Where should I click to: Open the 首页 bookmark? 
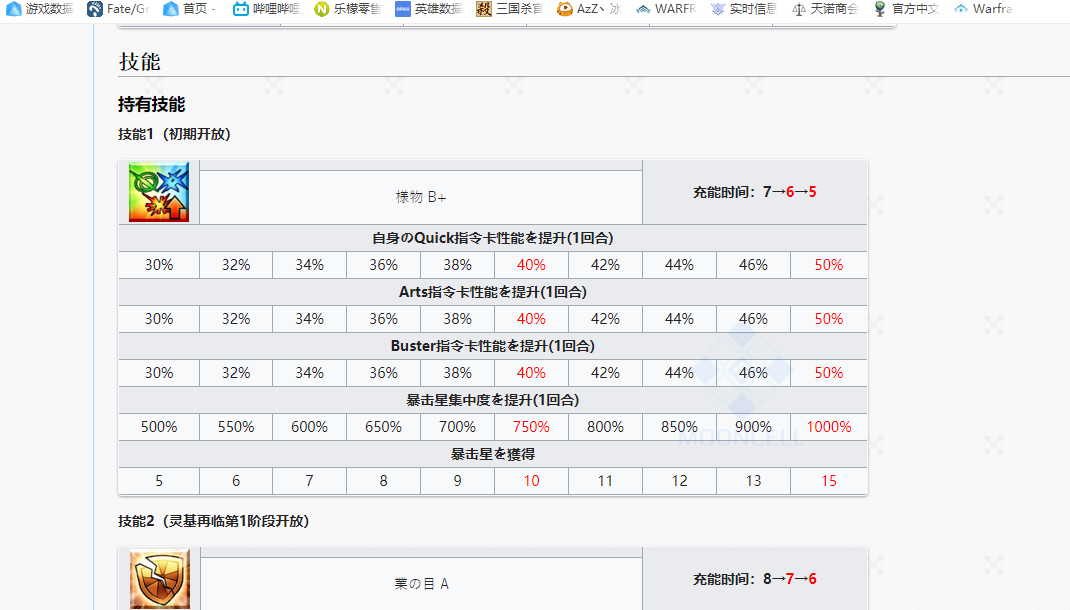[190, 9]
